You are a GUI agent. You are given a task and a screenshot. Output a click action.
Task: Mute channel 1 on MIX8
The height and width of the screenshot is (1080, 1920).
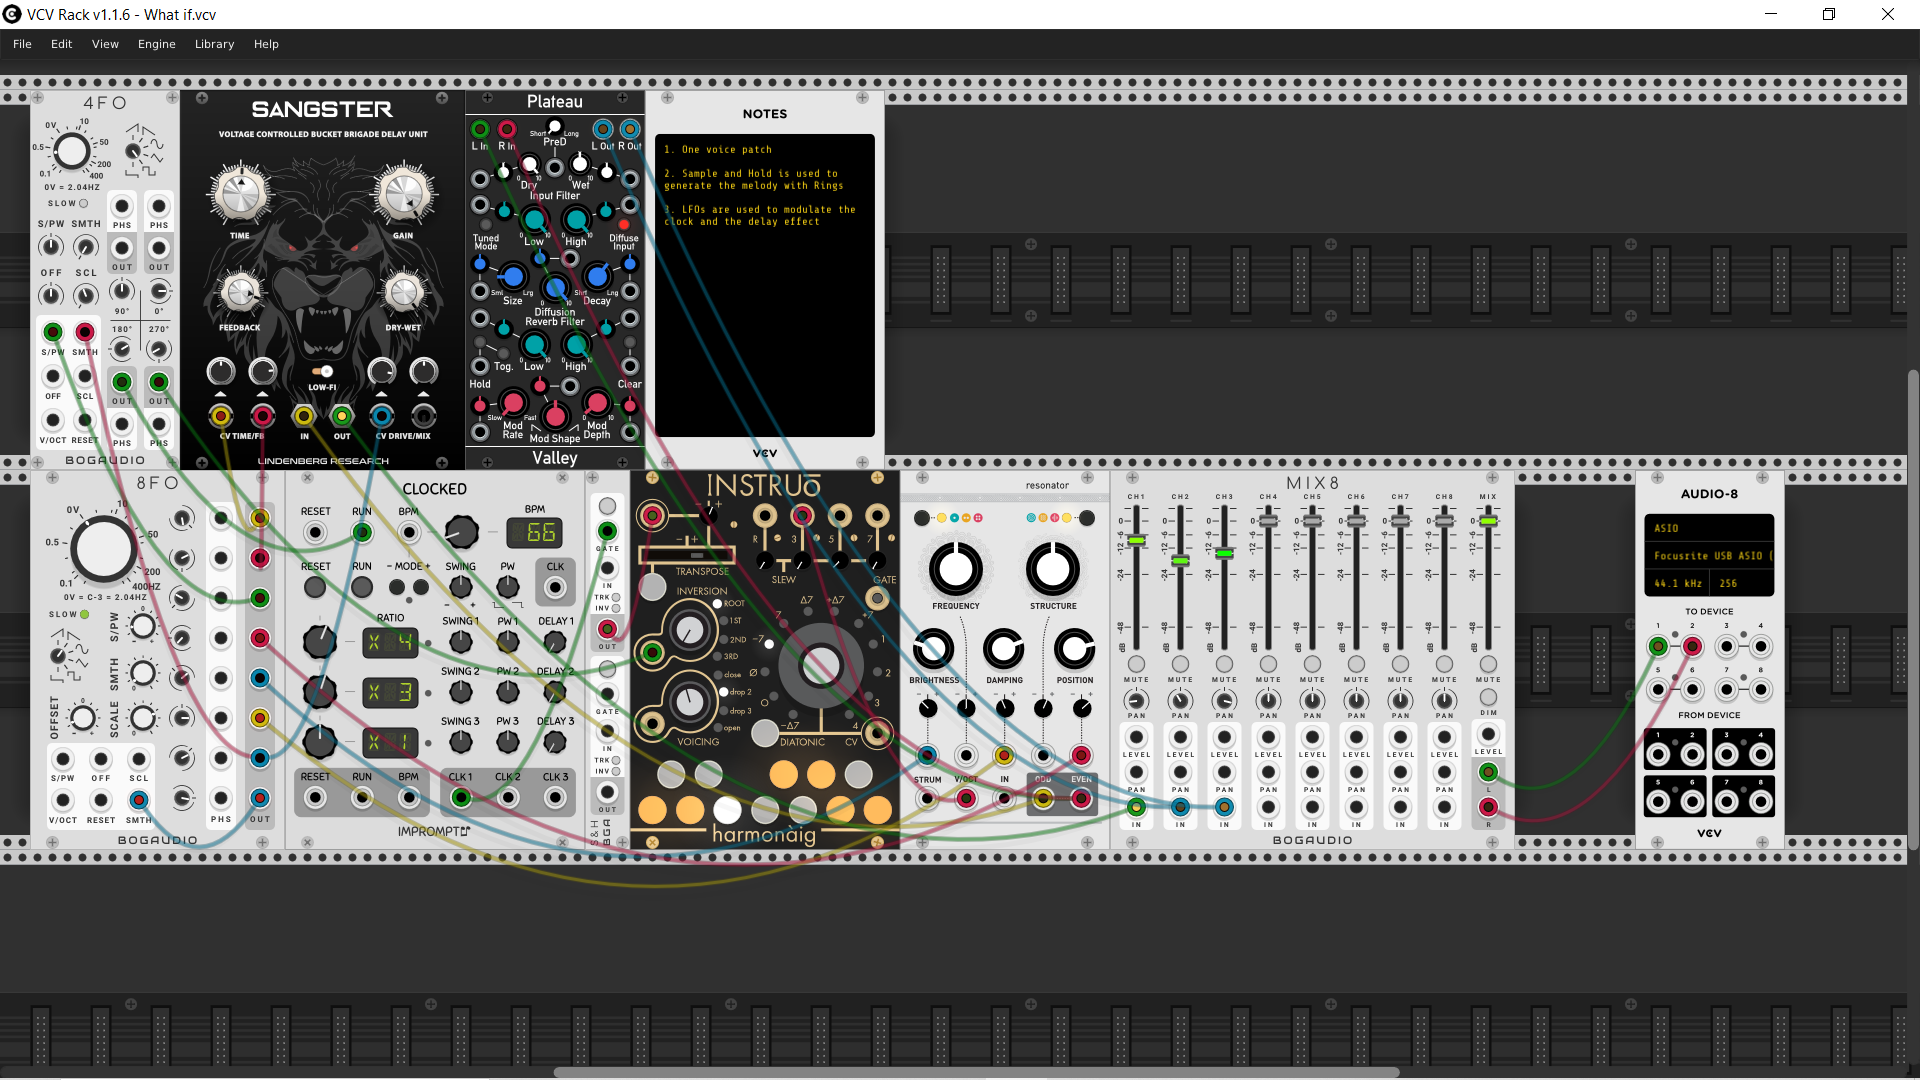1136,664
